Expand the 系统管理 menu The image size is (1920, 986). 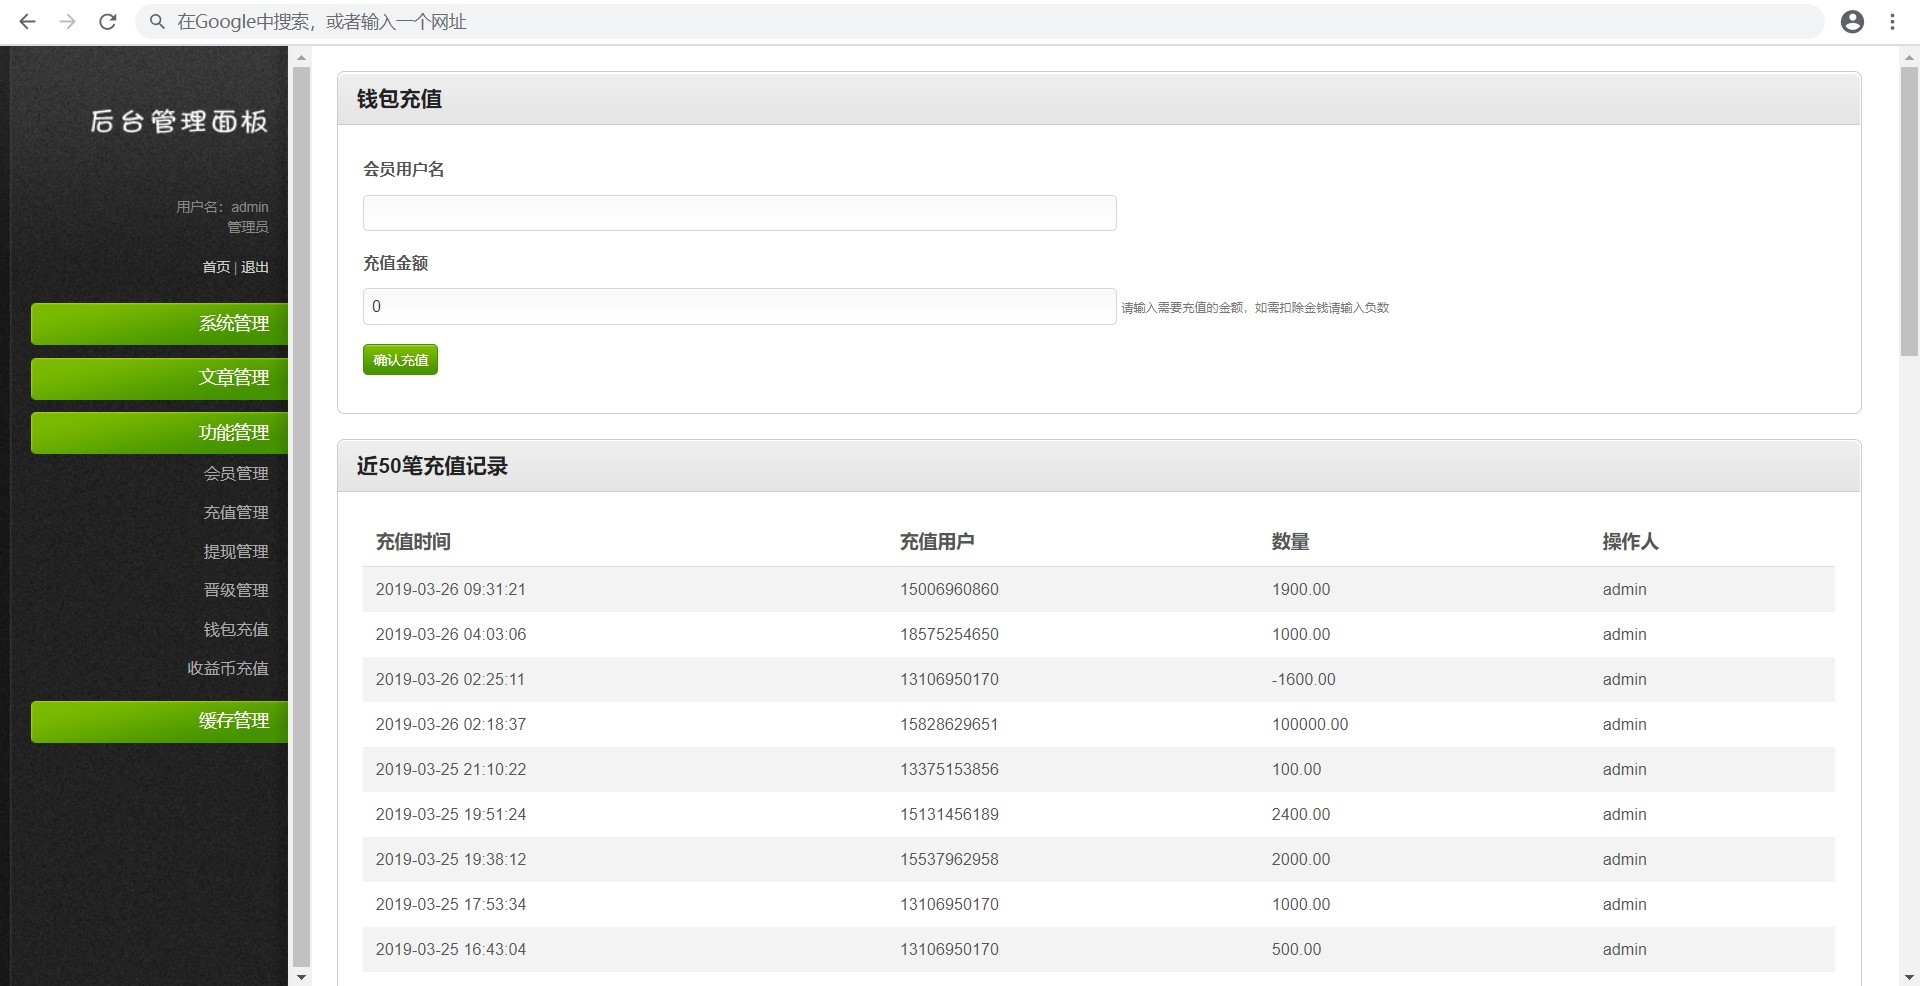160,324
